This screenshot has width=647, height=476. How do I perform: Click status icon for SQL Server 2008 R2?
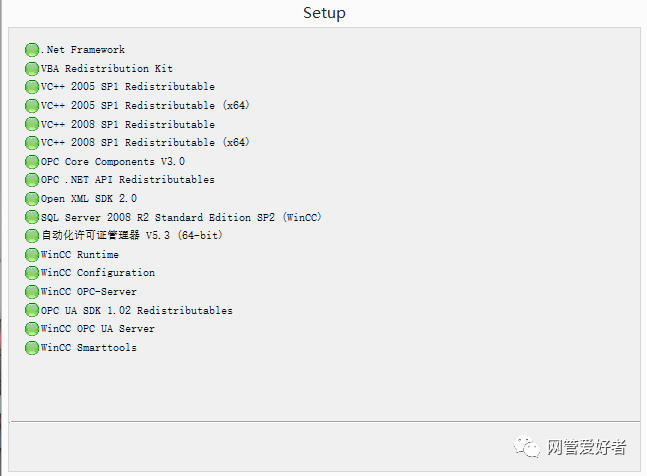coord(33,217)
